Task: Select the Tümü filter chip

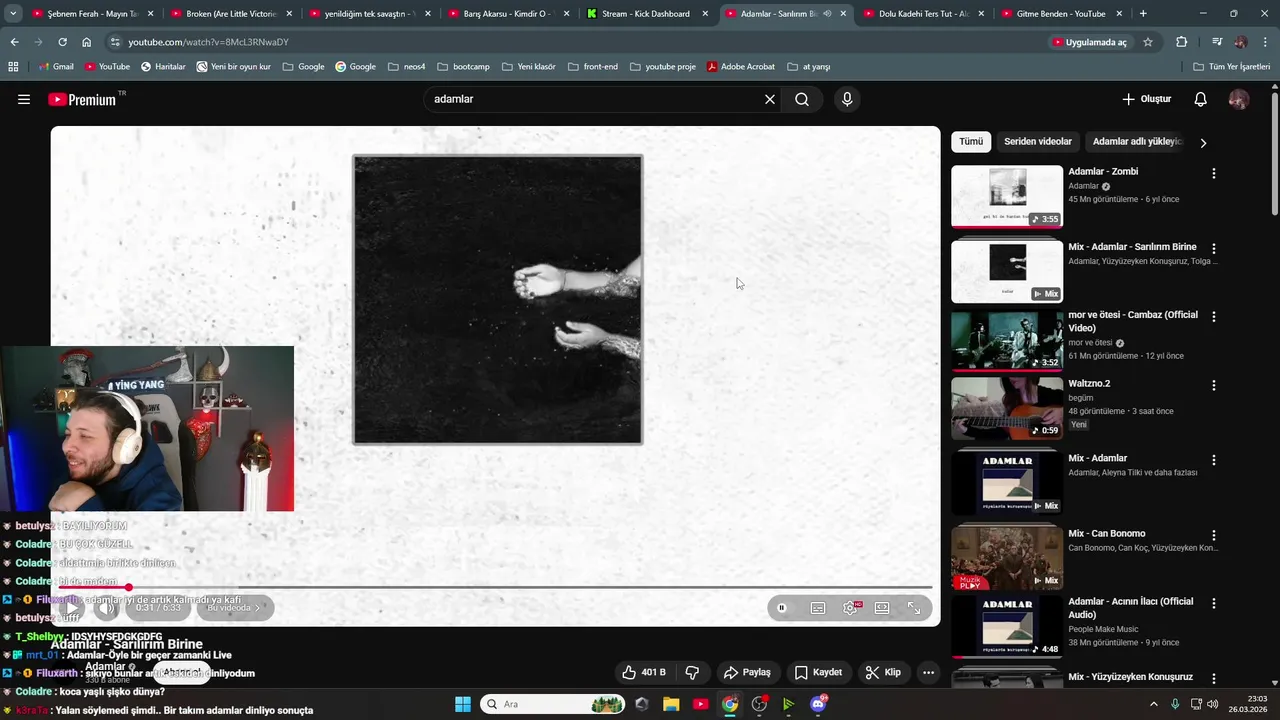Action: (971, 142)
